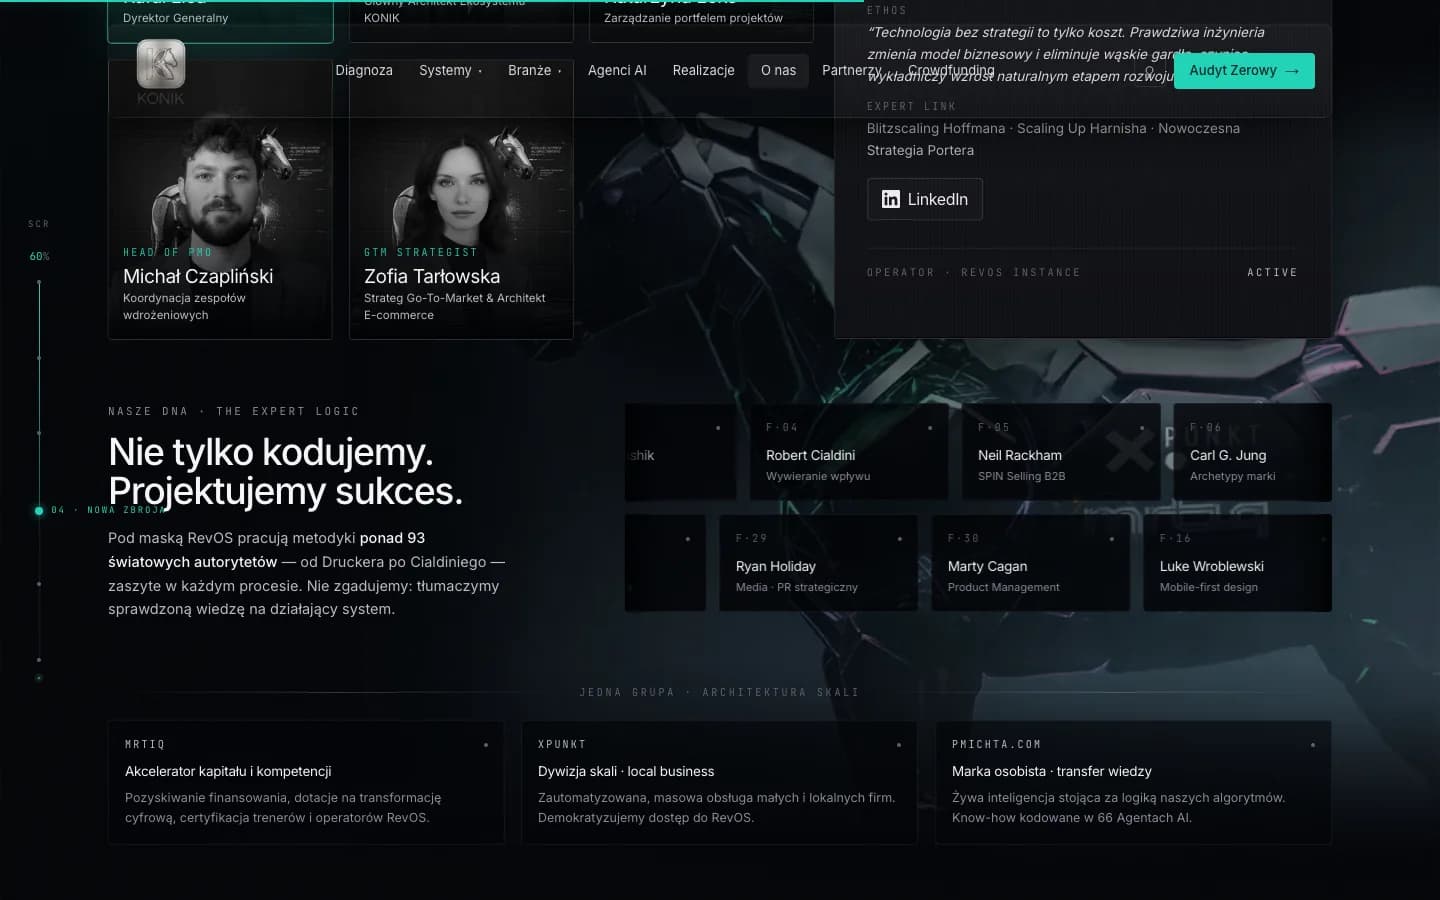
Task: Click the 60% scroll progress value
Action: click(39, 257)
